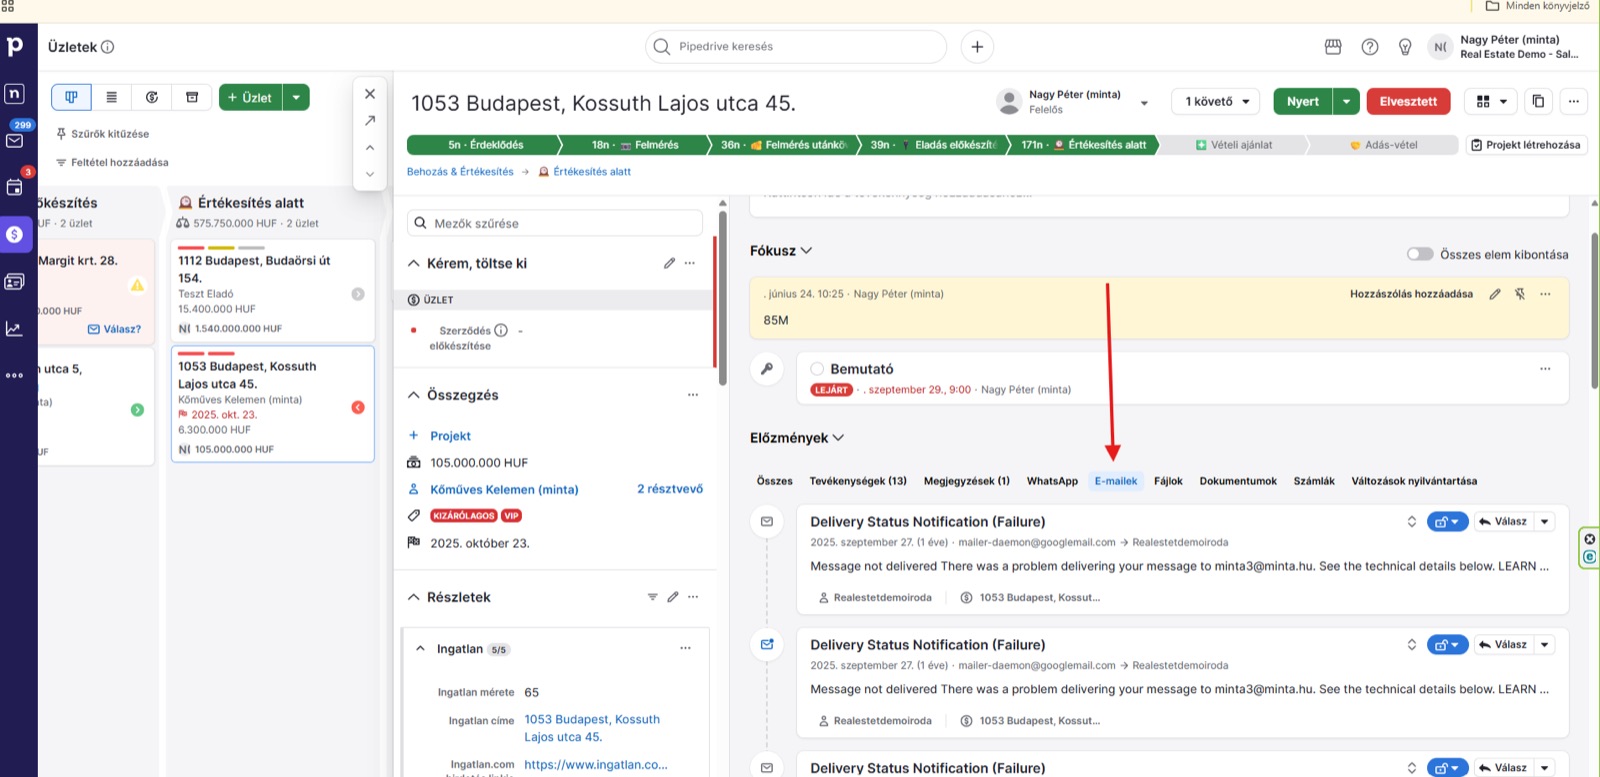Select the E-mailek tab
The height and width of the screenshot is (777, 1600).
pyautogui.click(x=1116, y=481)
